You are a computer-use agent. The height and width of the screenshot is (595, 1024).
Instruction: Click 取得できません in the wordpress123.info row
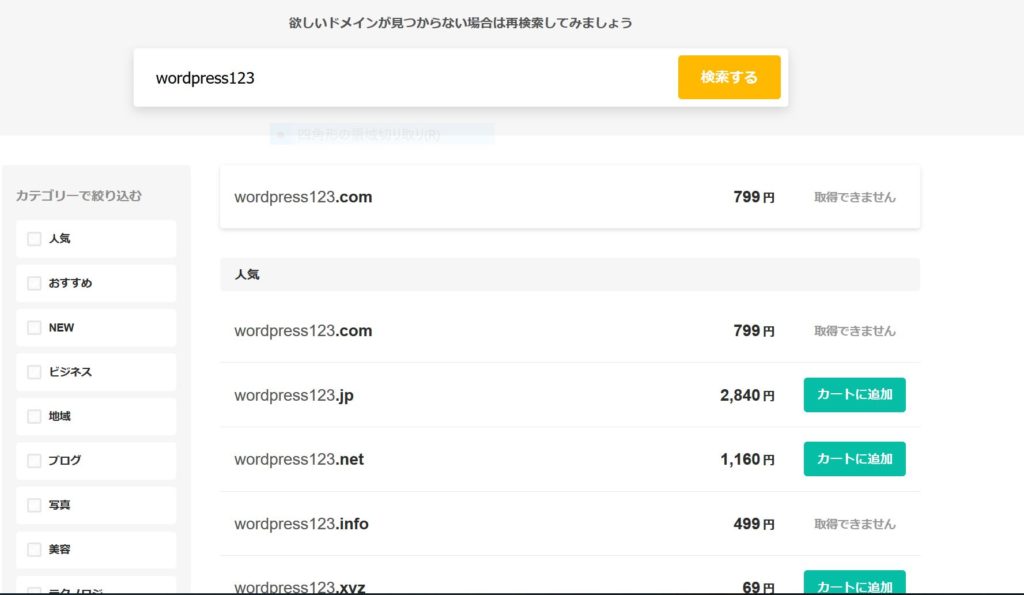854,524
